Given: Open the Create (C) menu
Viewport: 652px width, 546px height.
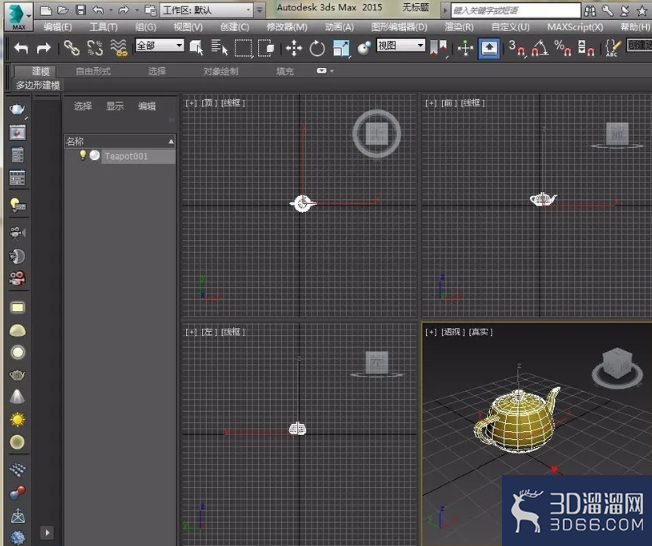Looking at the screenshot, I should coord(235,27).
